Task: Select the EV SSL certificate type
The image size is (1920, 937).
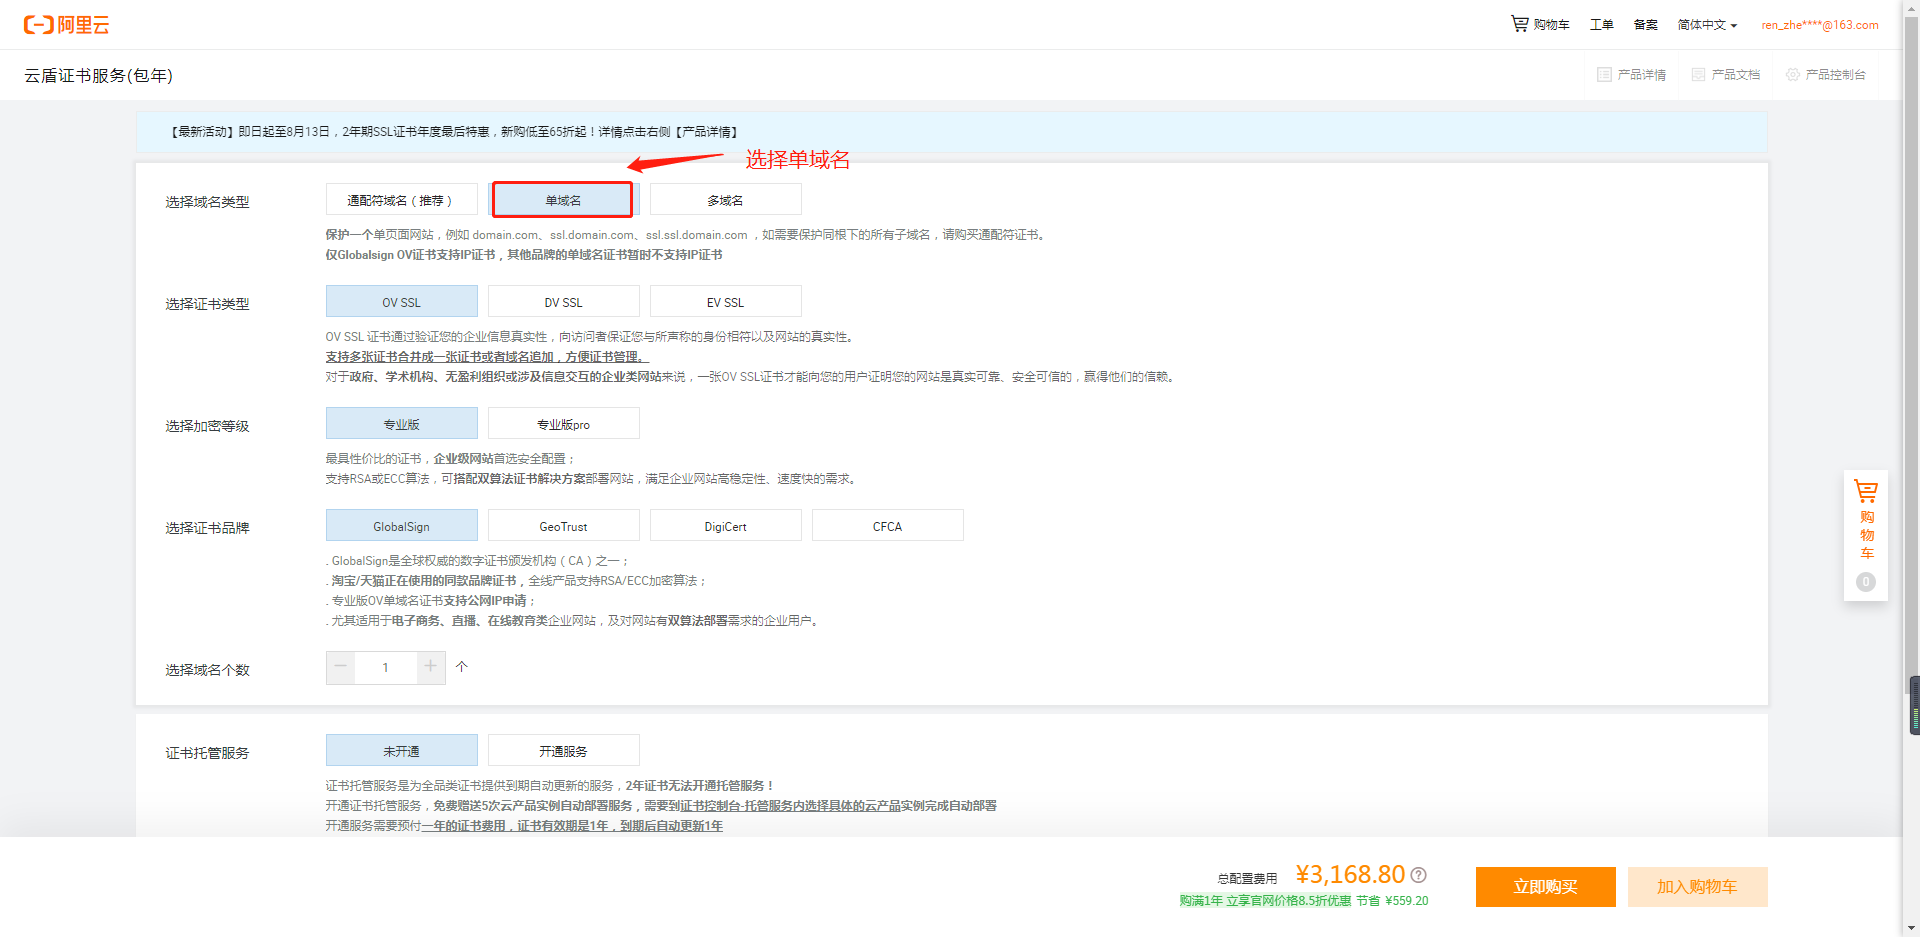Action: click(x=725, y=302)
